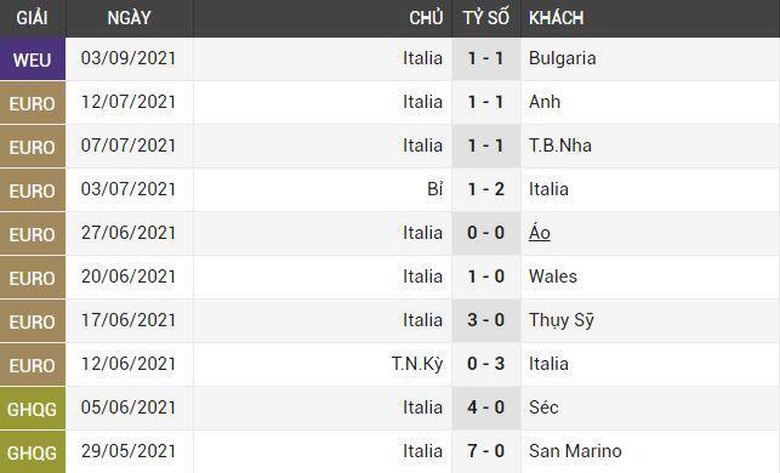
Task: Click the KHÁCH column header
Action: [x=556, y=18]
